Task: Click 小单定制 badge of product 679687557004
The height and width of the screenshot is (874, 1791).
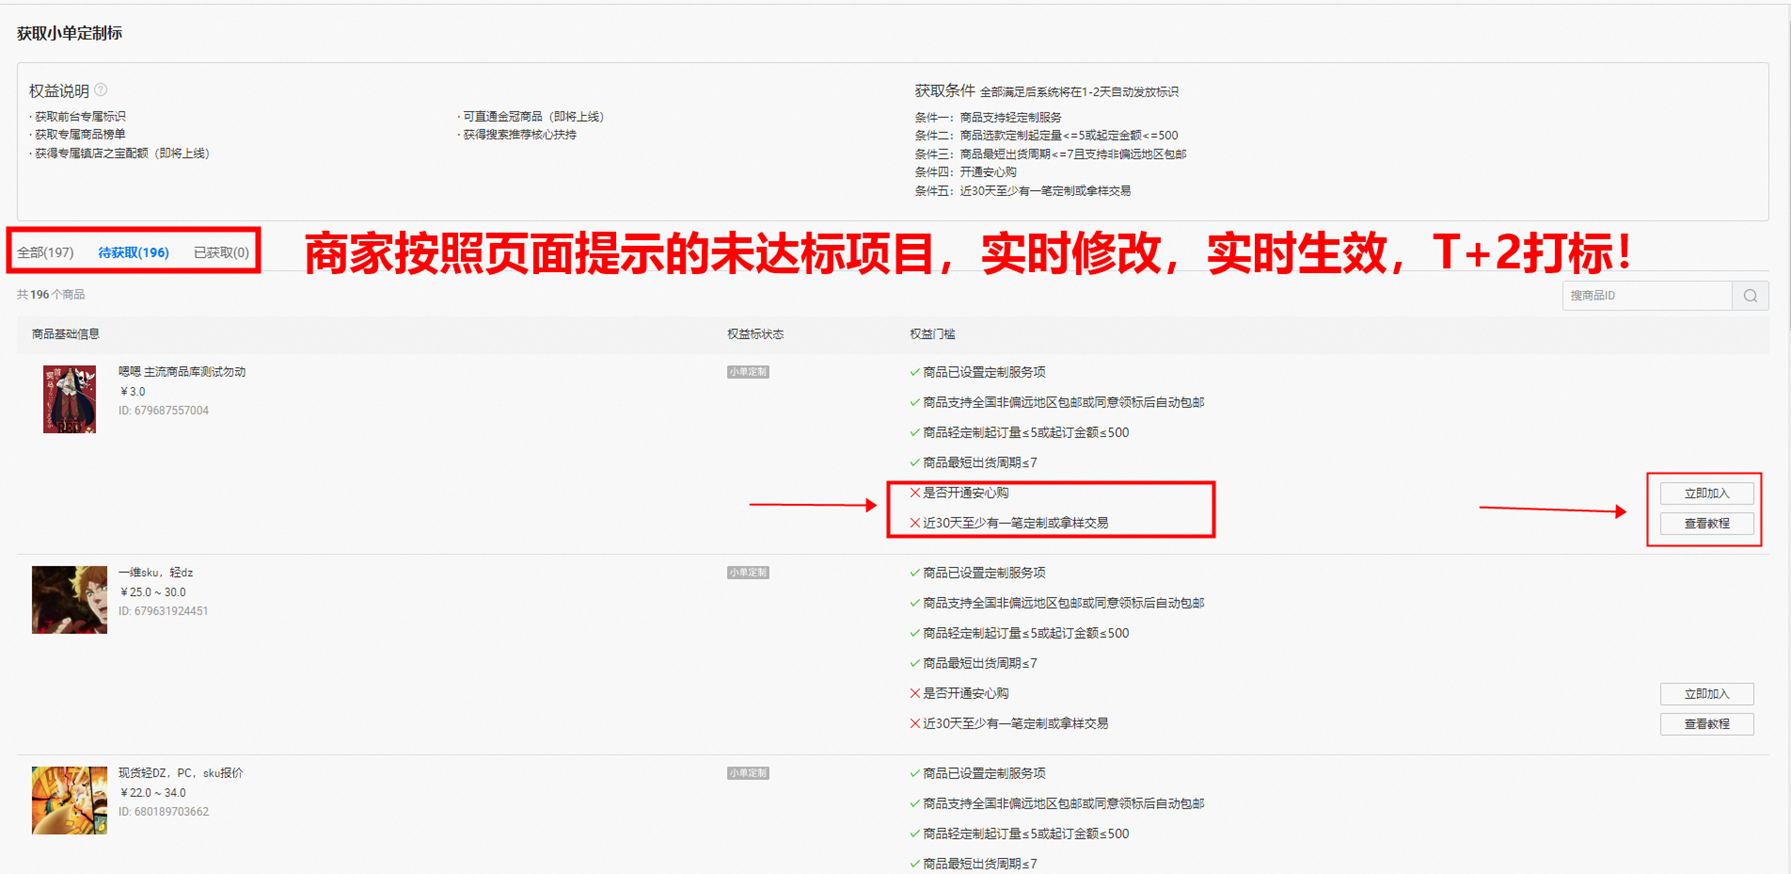Action: pos(748,372)
